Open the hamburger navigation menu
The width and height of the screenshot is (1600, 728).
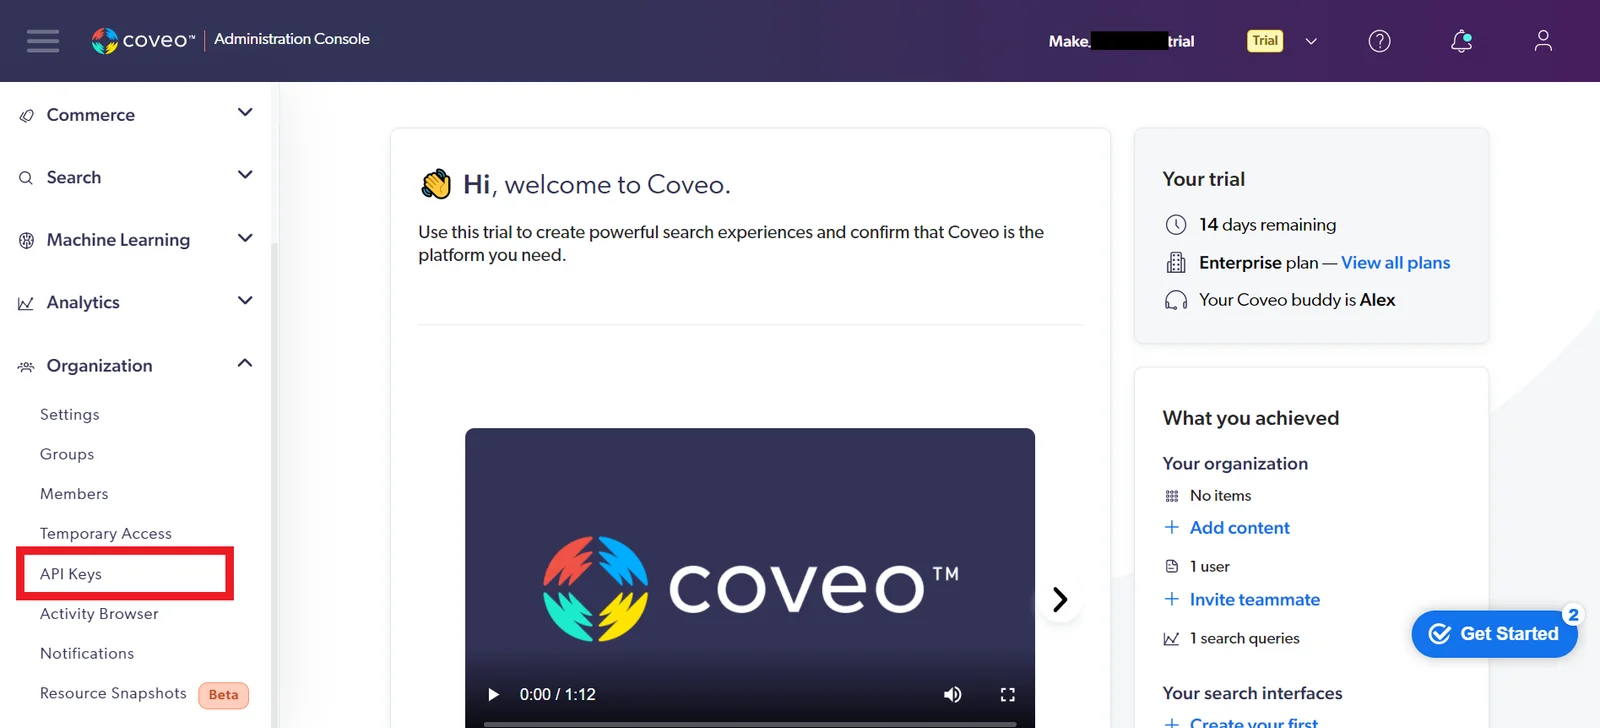(43, 41)
